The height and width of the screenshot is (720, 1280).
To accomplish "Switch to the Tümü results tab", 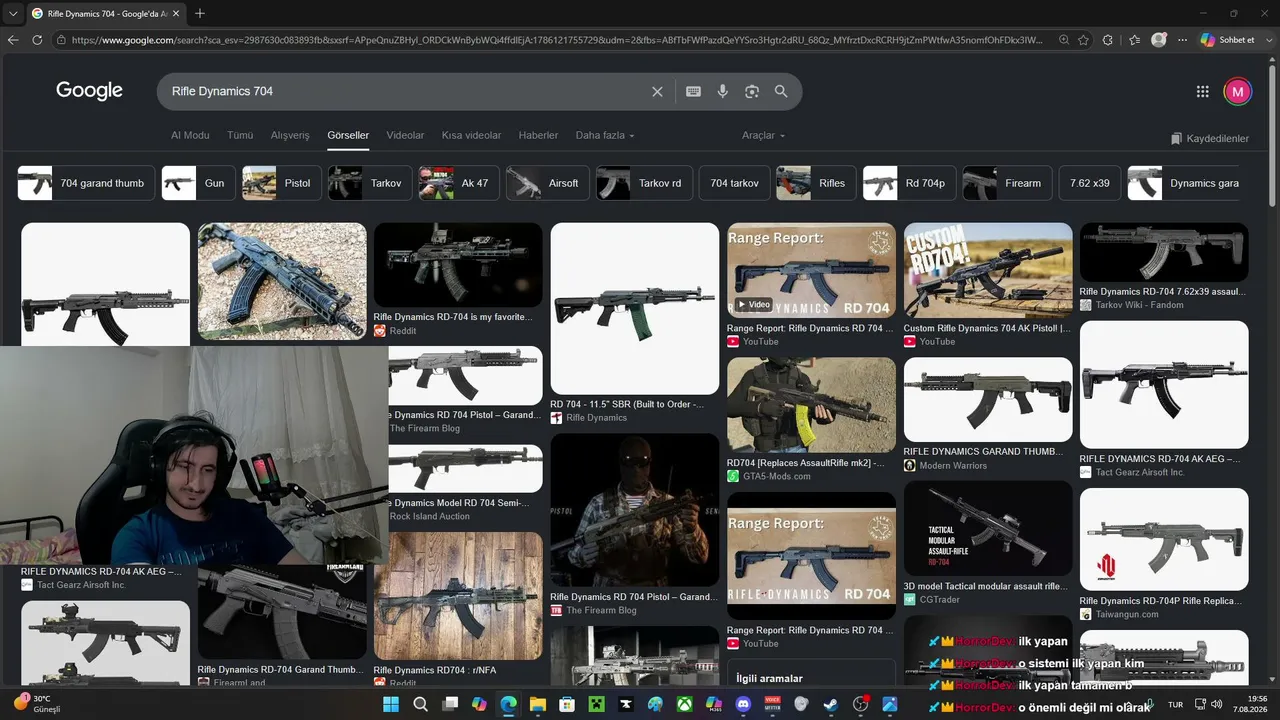I will 240,135.
